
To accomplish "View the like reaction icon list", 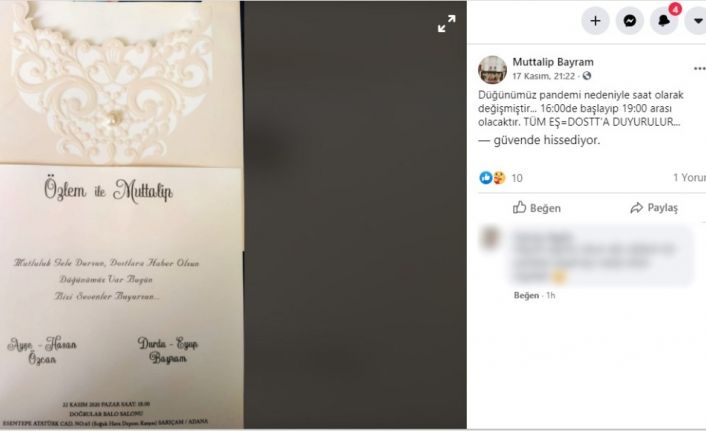I will (x=486, y=178).
